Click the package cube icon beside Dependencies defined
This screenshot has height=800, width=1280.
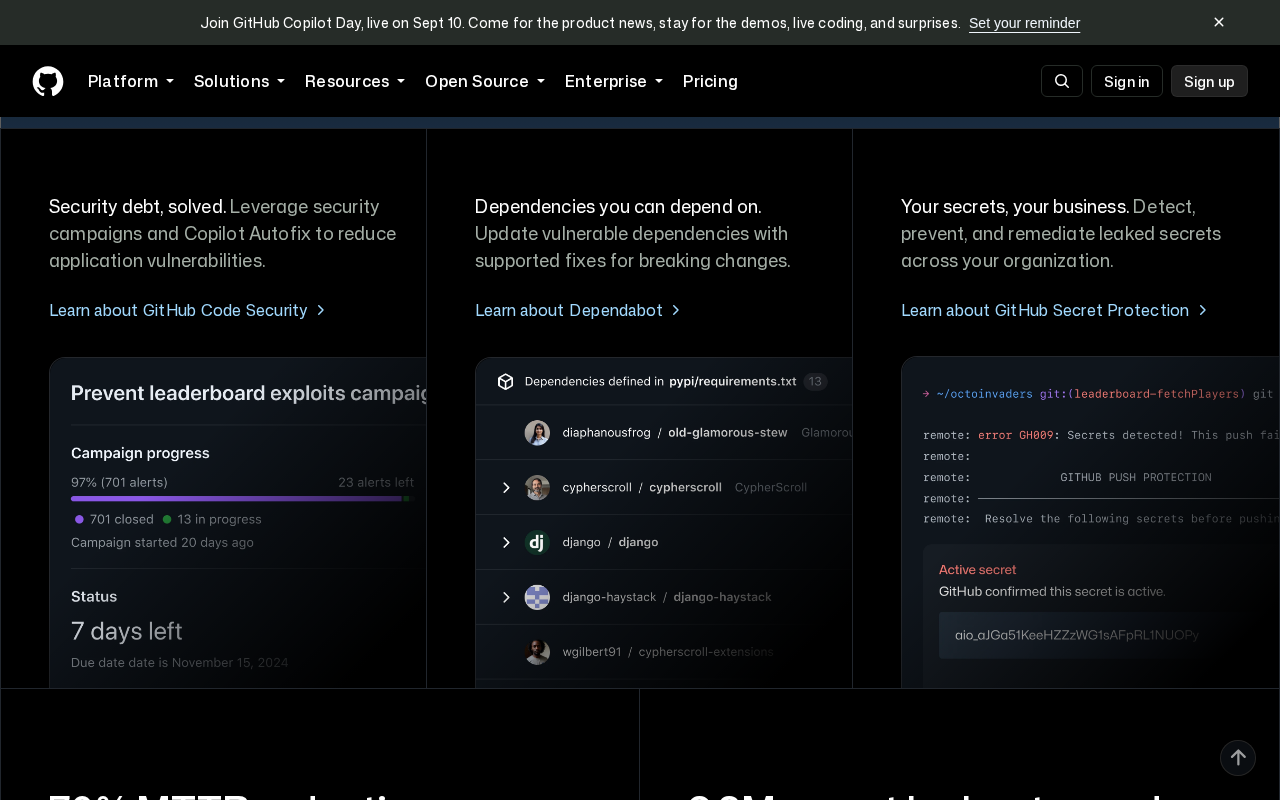(x=506, y=381)
